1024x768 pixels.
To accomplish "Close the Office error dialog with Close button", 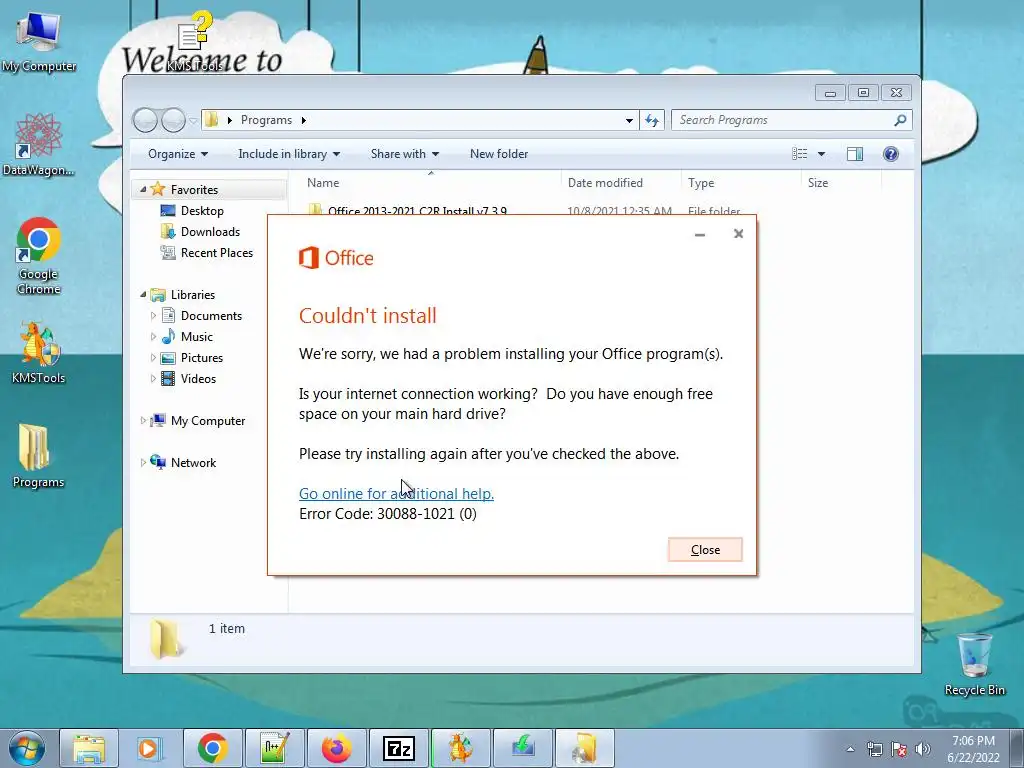I will click(x=705, y=550).
